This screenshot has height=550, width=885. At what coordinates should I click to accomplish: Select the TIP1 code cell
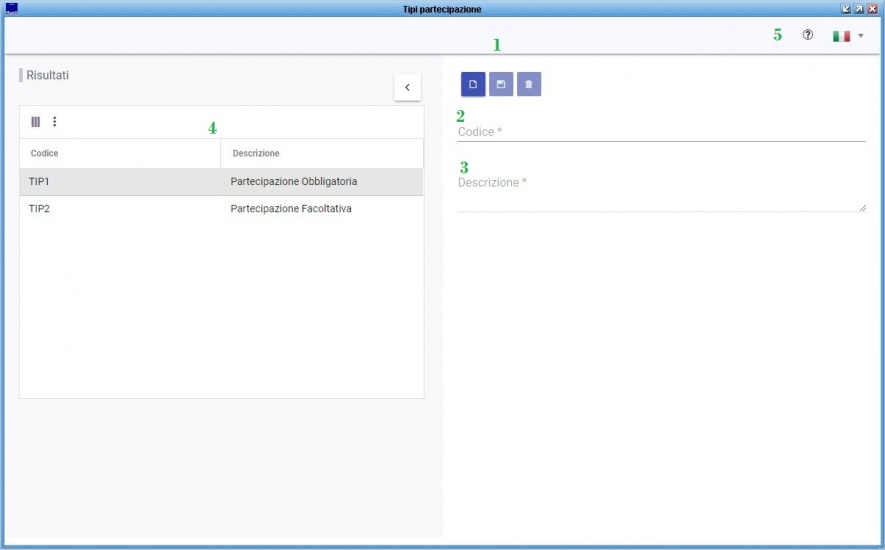tap(120, 182)
